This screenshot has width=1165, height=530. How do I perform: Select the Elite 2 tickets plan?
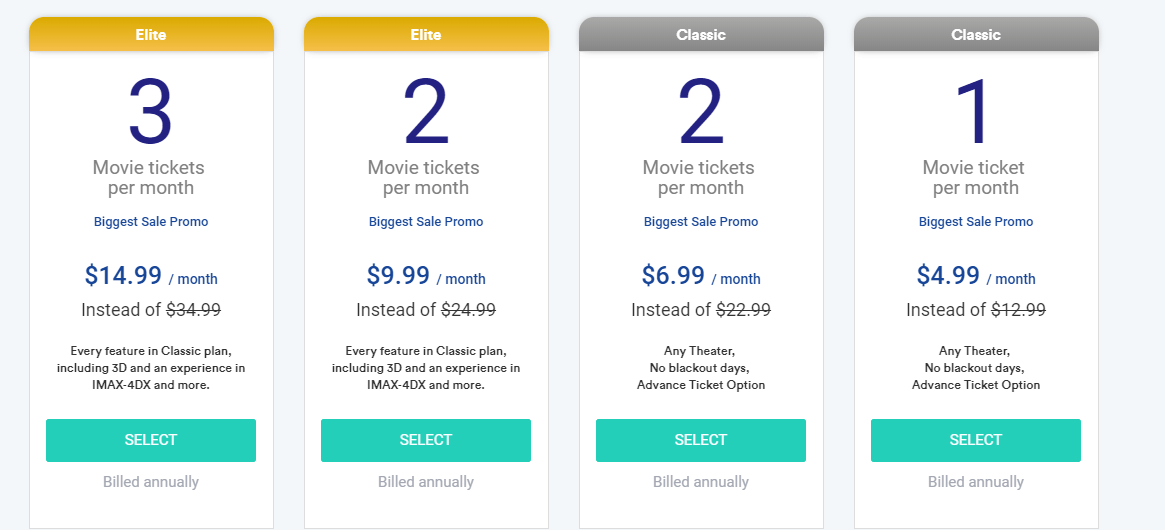426,440
